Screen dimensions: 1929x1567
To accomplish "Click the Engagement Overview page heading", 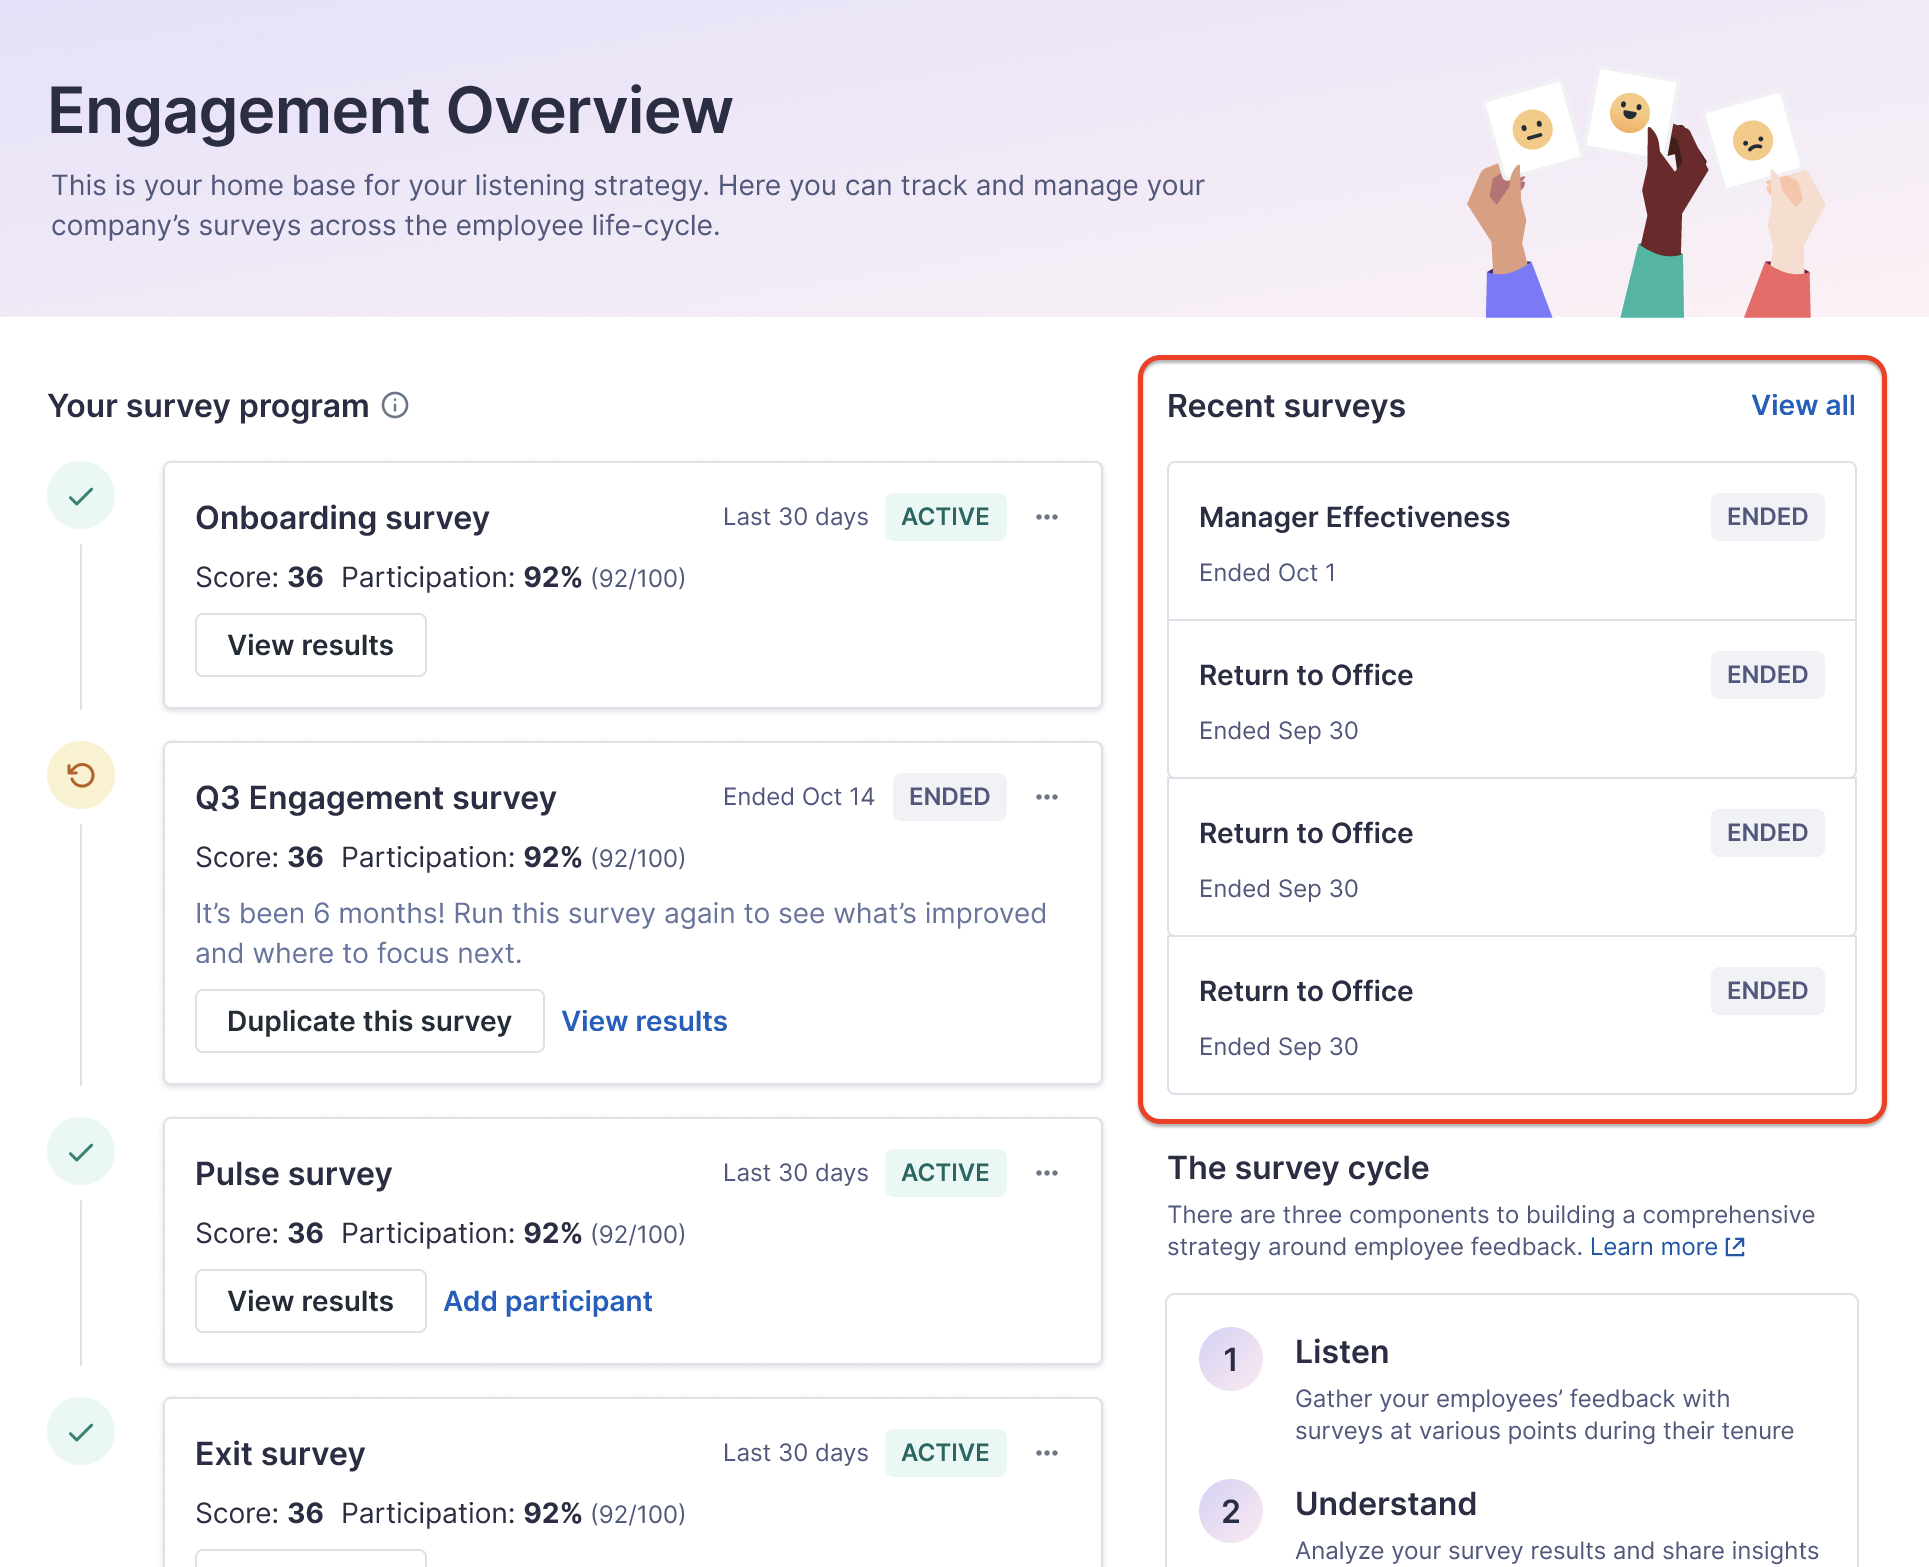I will point(390,110).
